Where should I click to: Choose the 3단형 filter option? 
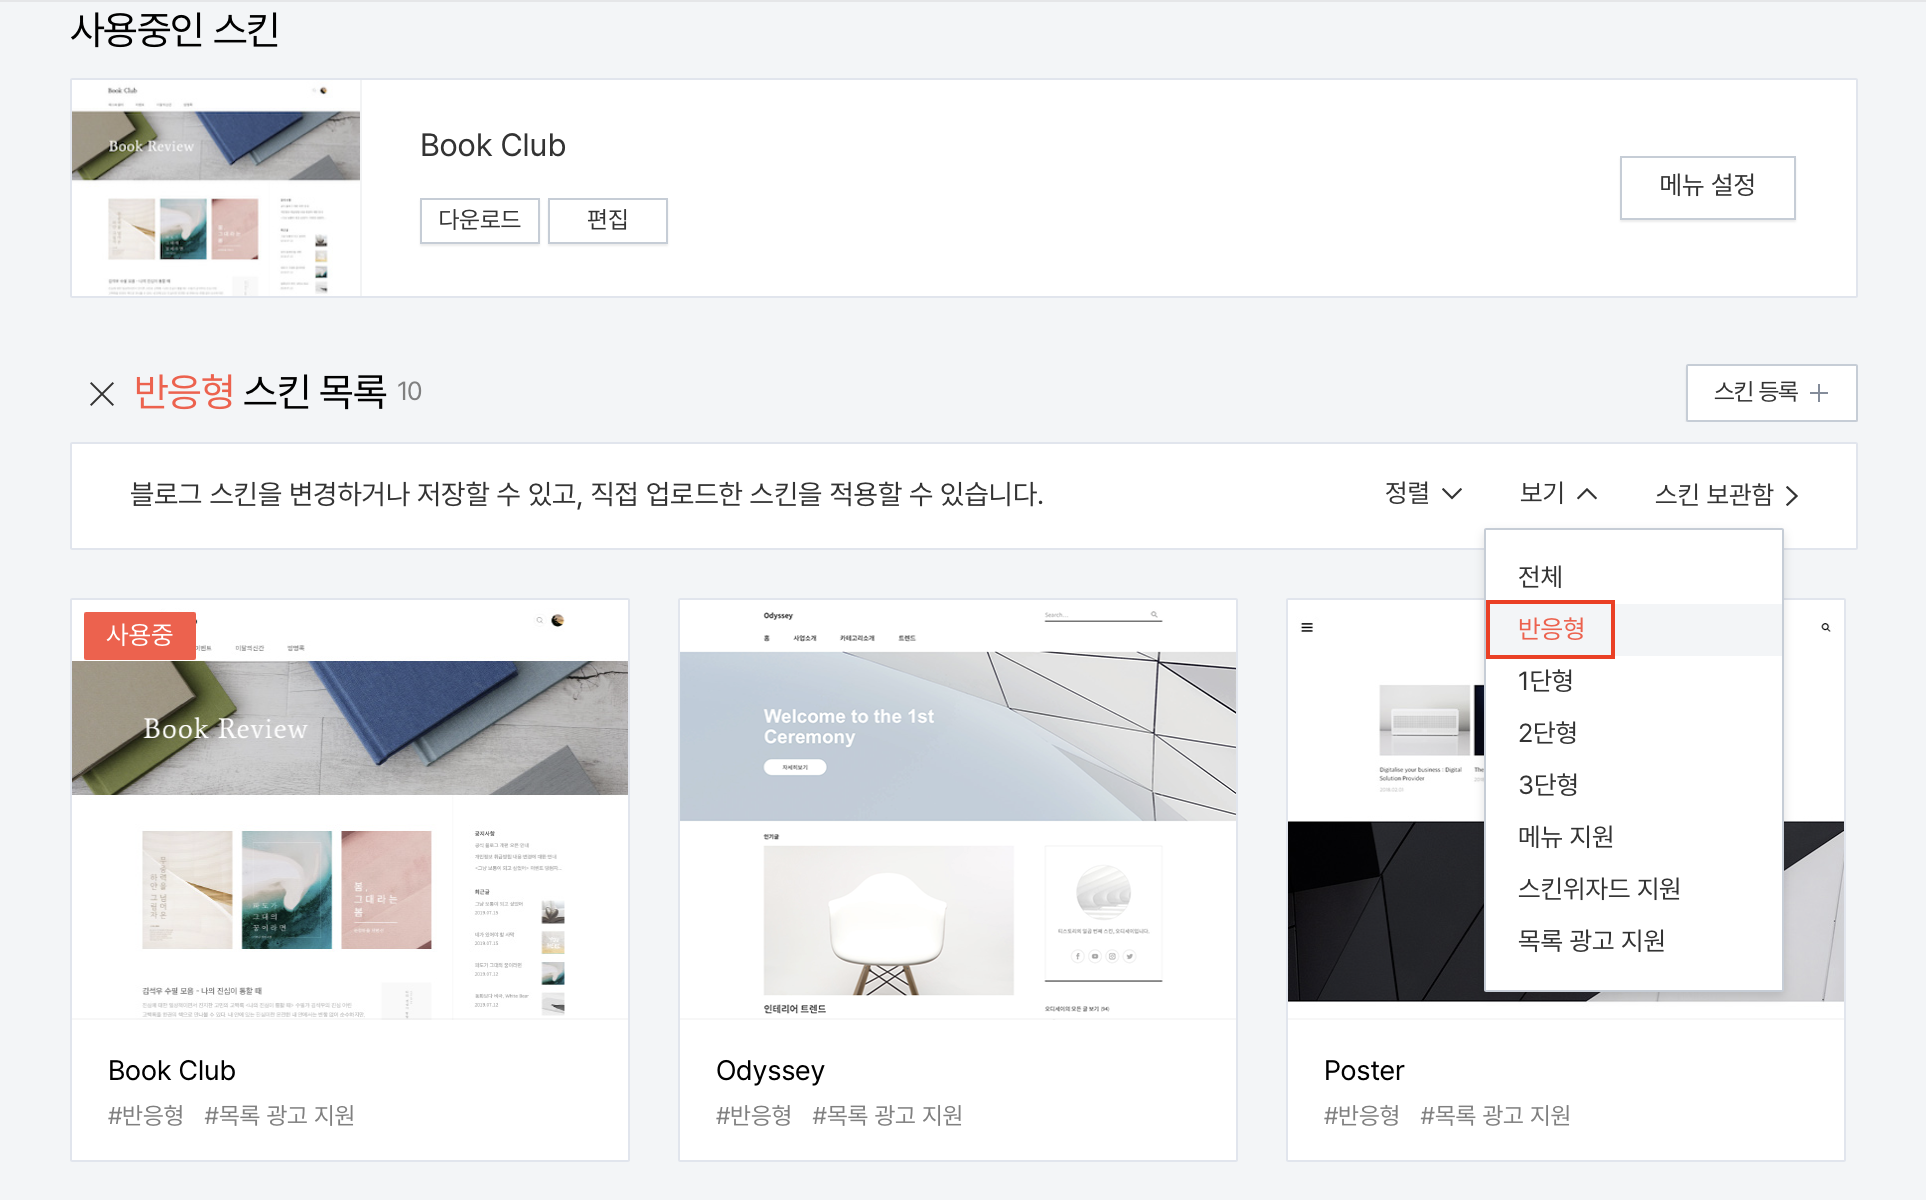coord(1547,785)
